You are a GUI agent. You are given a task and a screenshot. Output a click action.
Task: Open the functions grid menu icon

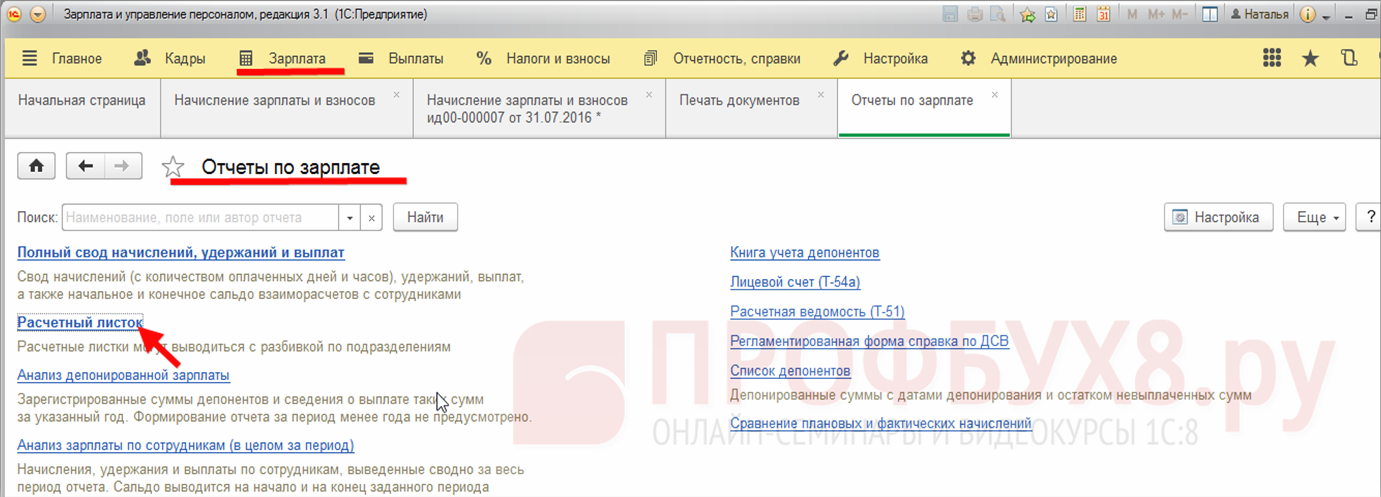[1273, 58]
